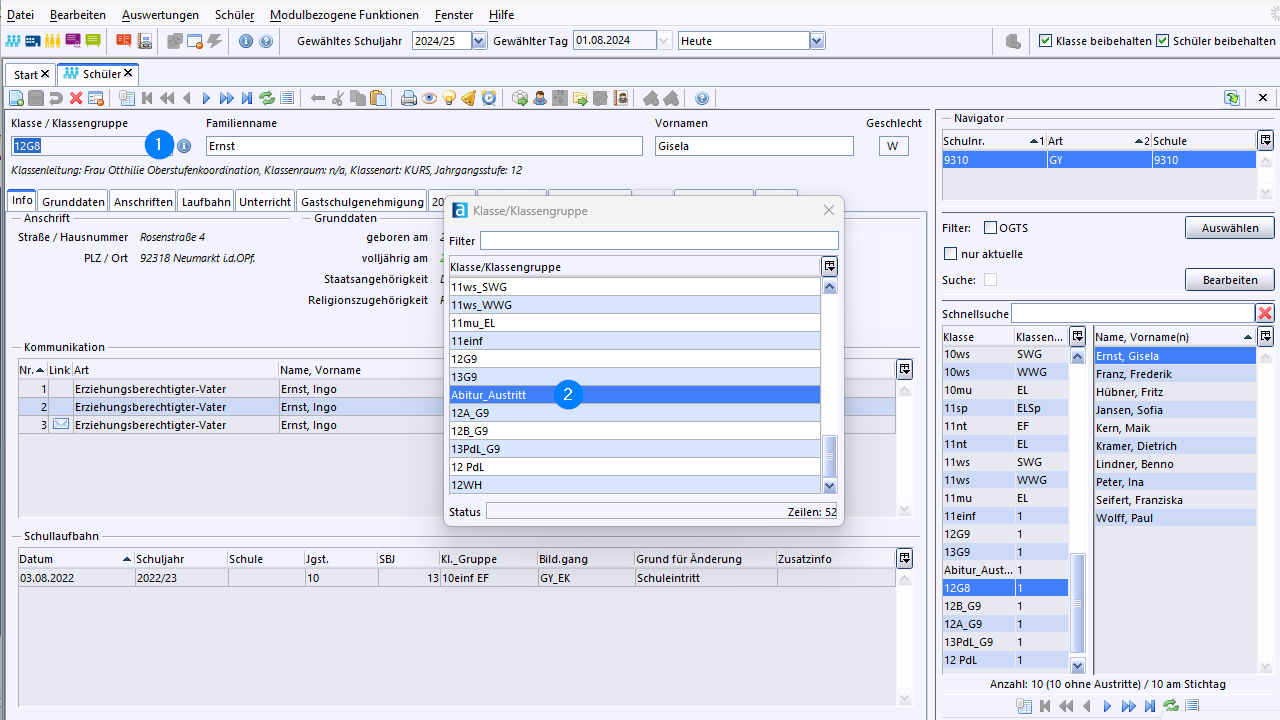Open column chooser of navigator school table
The height and width of the screenshot is (720, 1280).
coord(1265,141)
